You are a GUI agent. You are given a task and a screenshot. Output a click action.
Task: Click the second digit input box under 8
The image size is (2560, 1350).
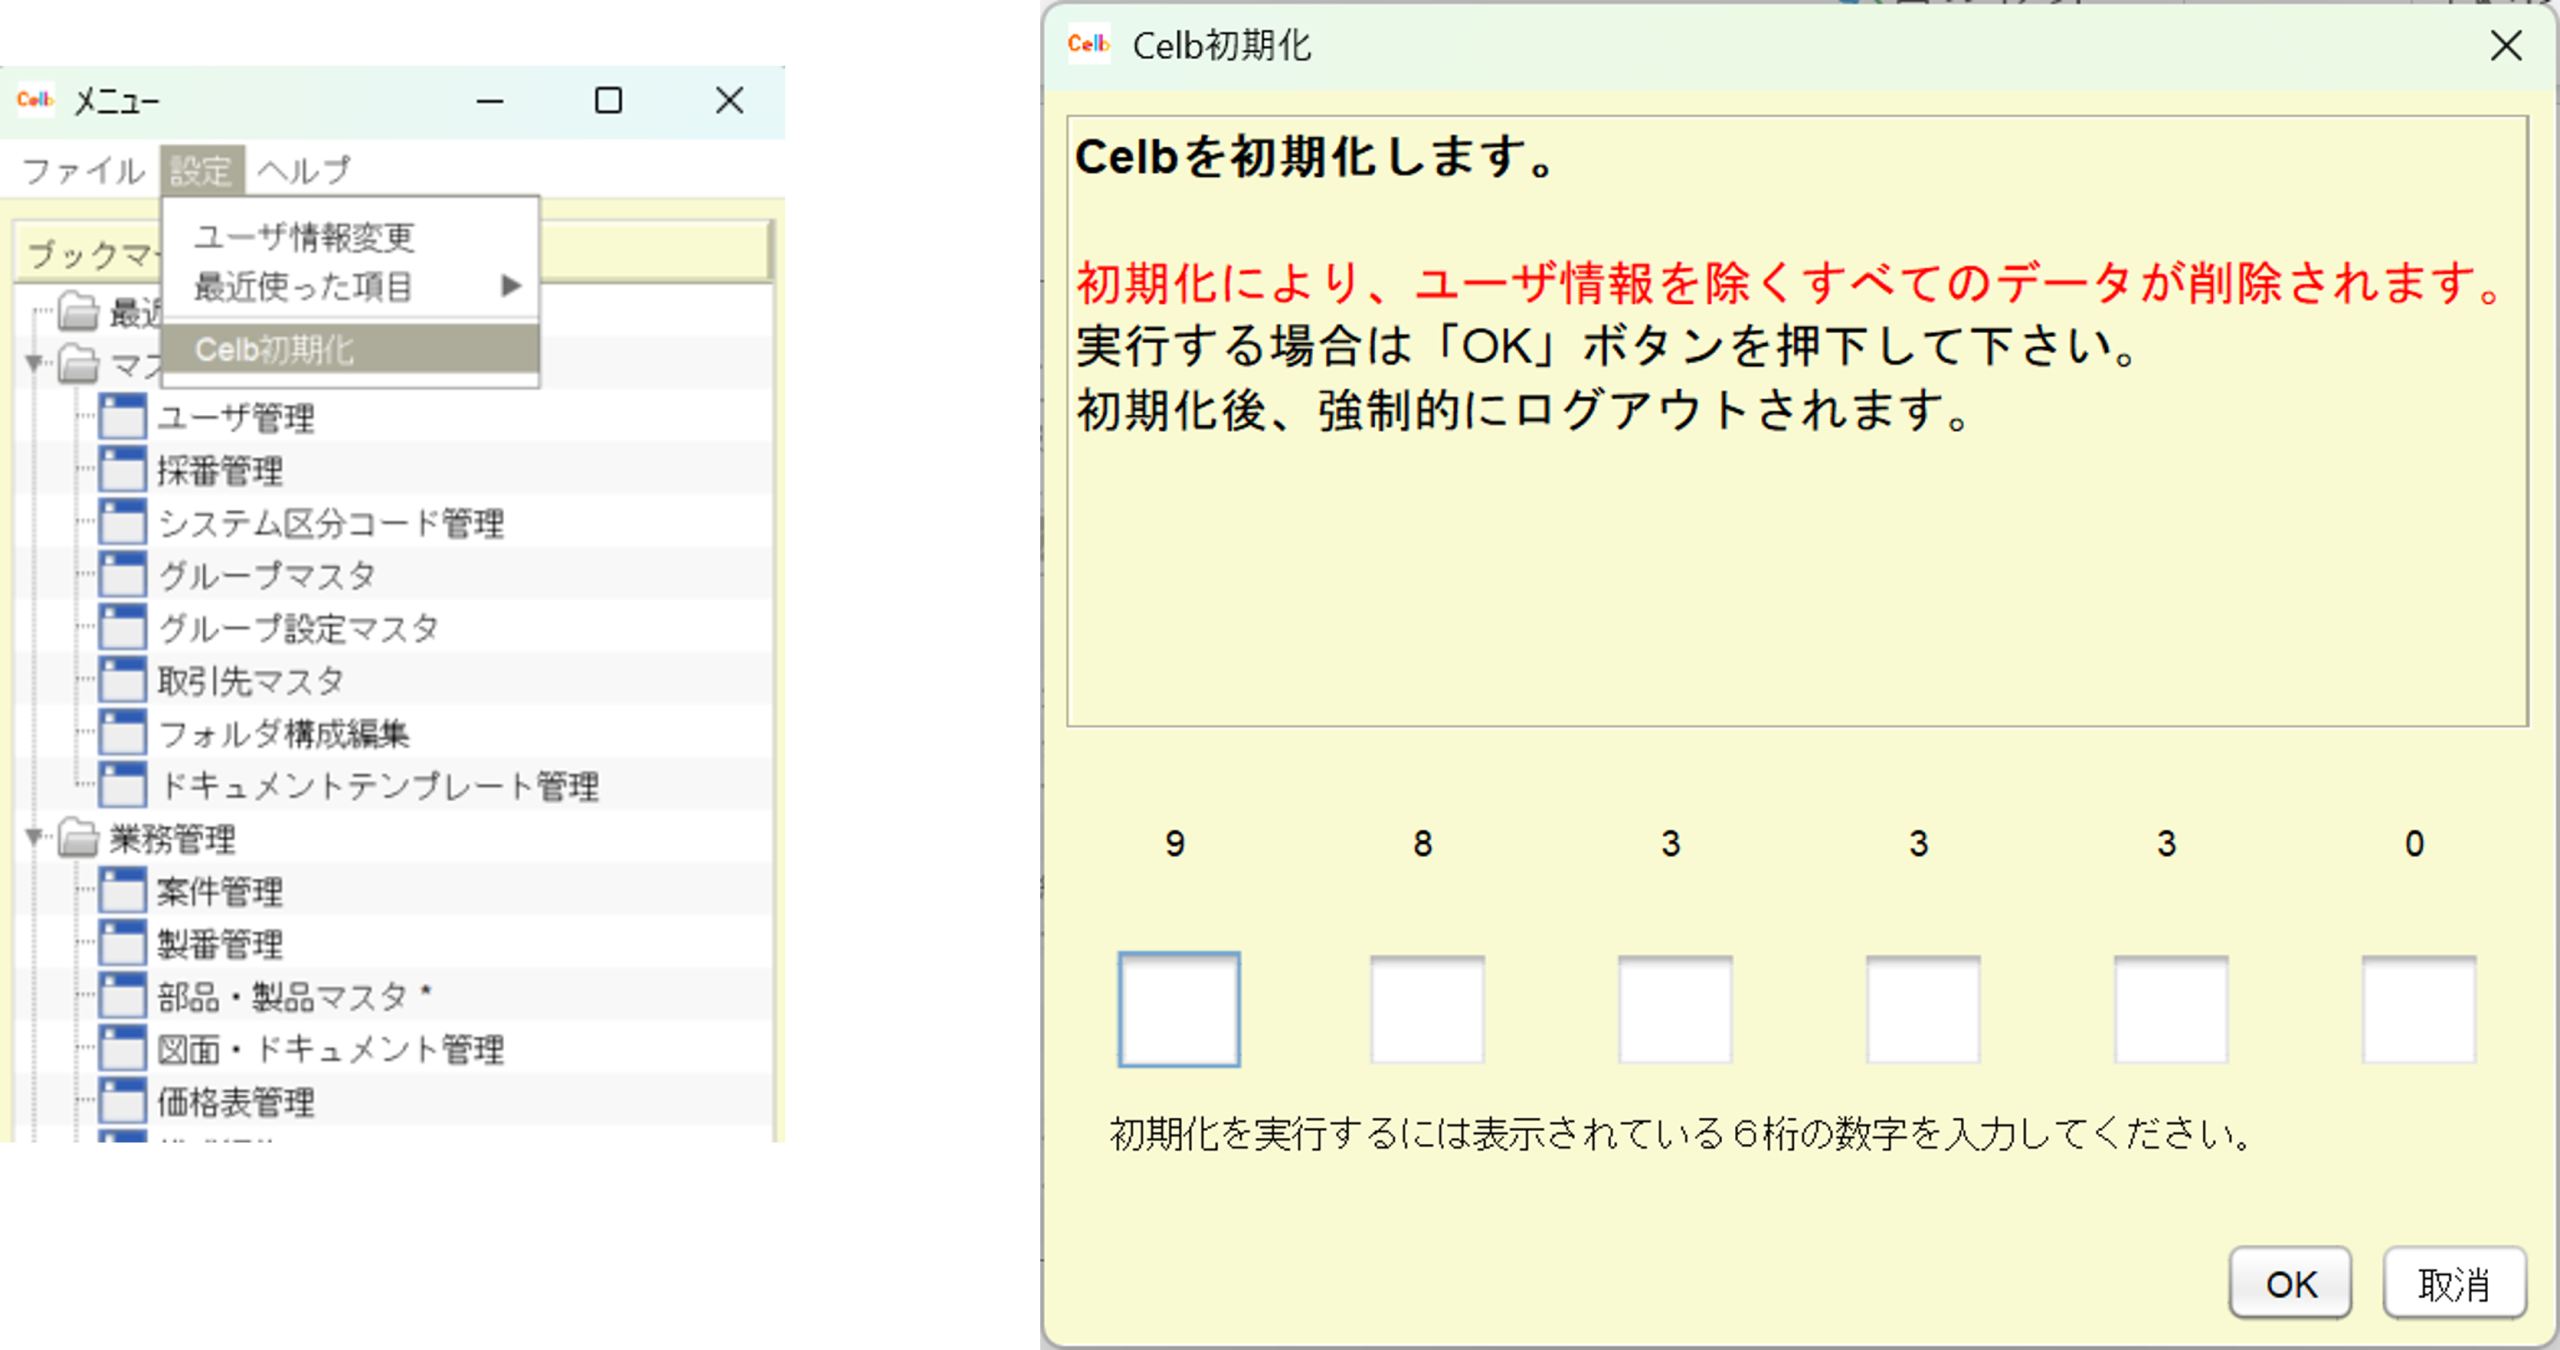coord(1427,1009)
